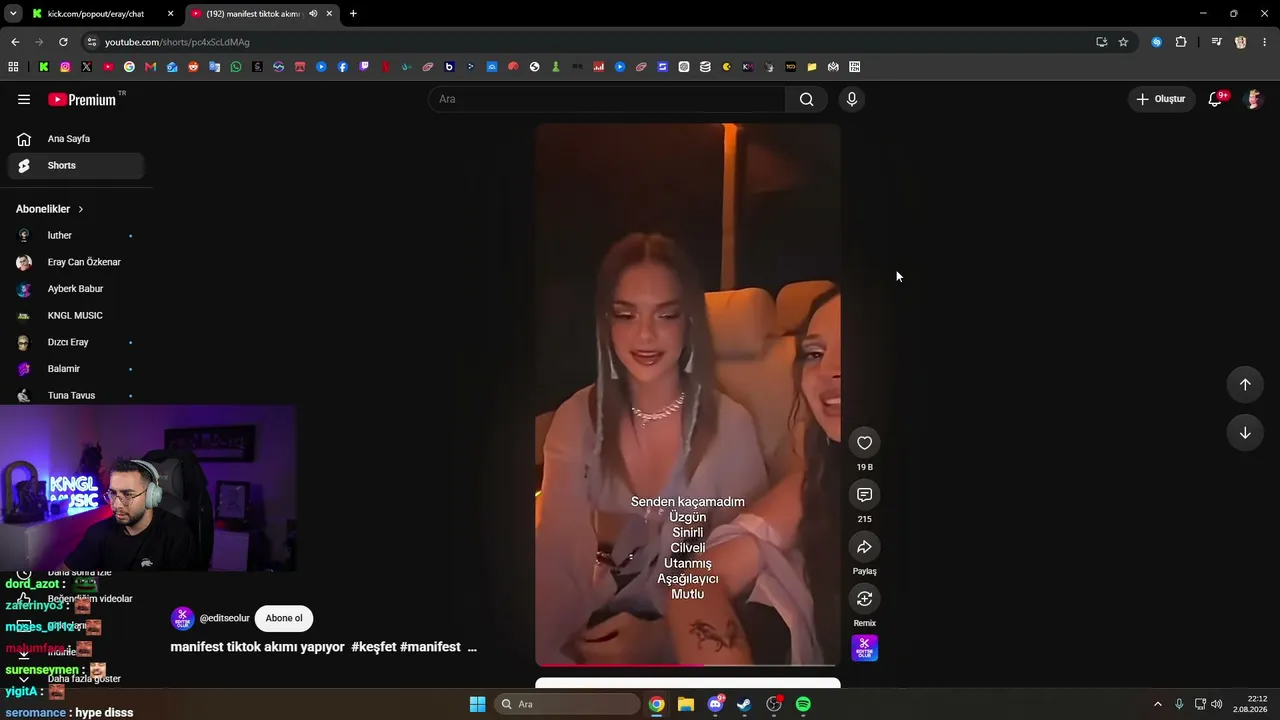
Task: Click the Abone ol subscribe button
Action: (x=284, y=618)
